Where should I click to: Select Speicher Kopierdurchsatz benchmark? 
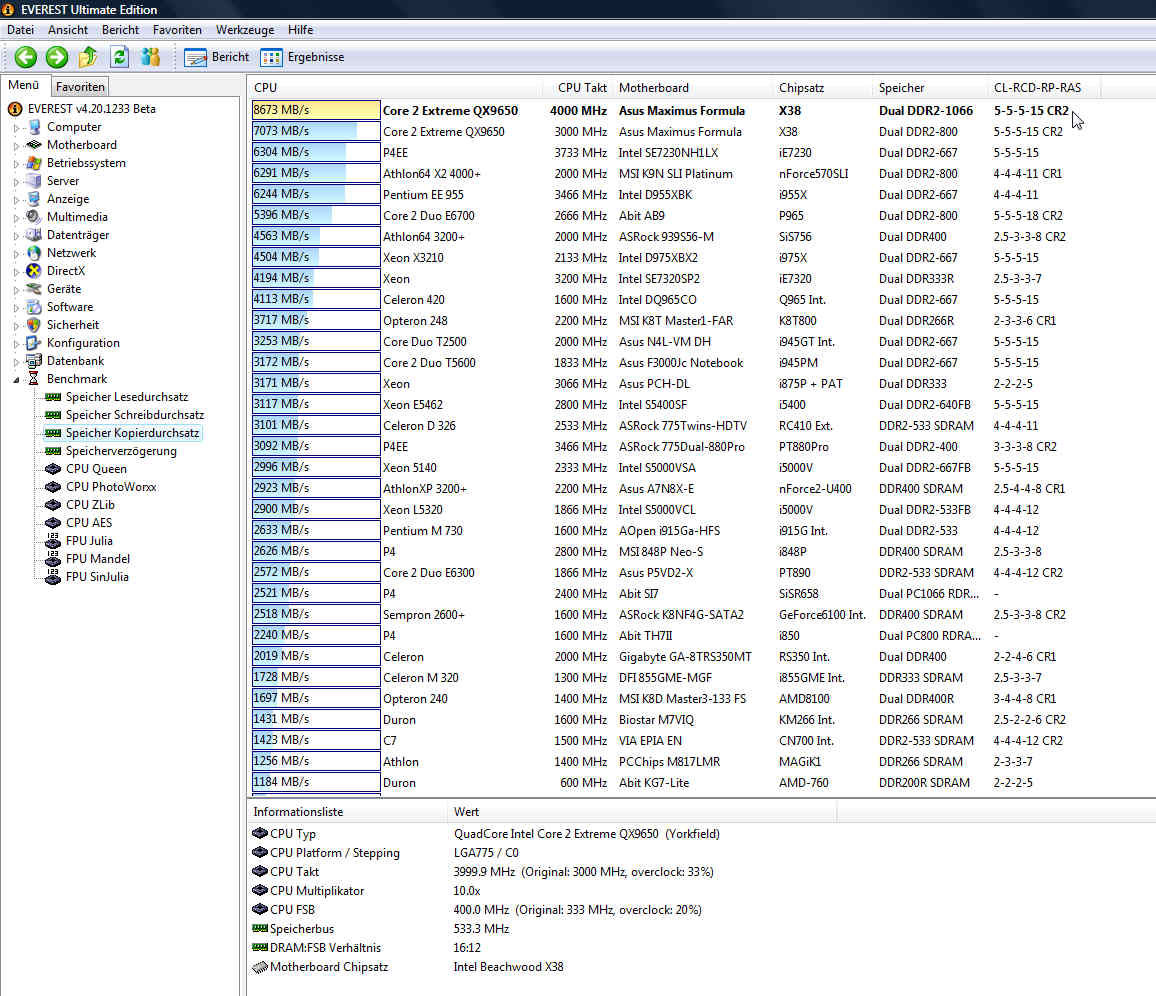132,433
